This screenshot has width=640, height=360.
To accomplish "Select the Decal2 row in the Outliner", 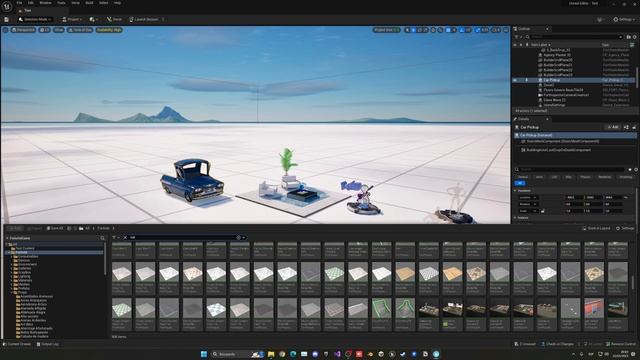I will tap(574, 85).
